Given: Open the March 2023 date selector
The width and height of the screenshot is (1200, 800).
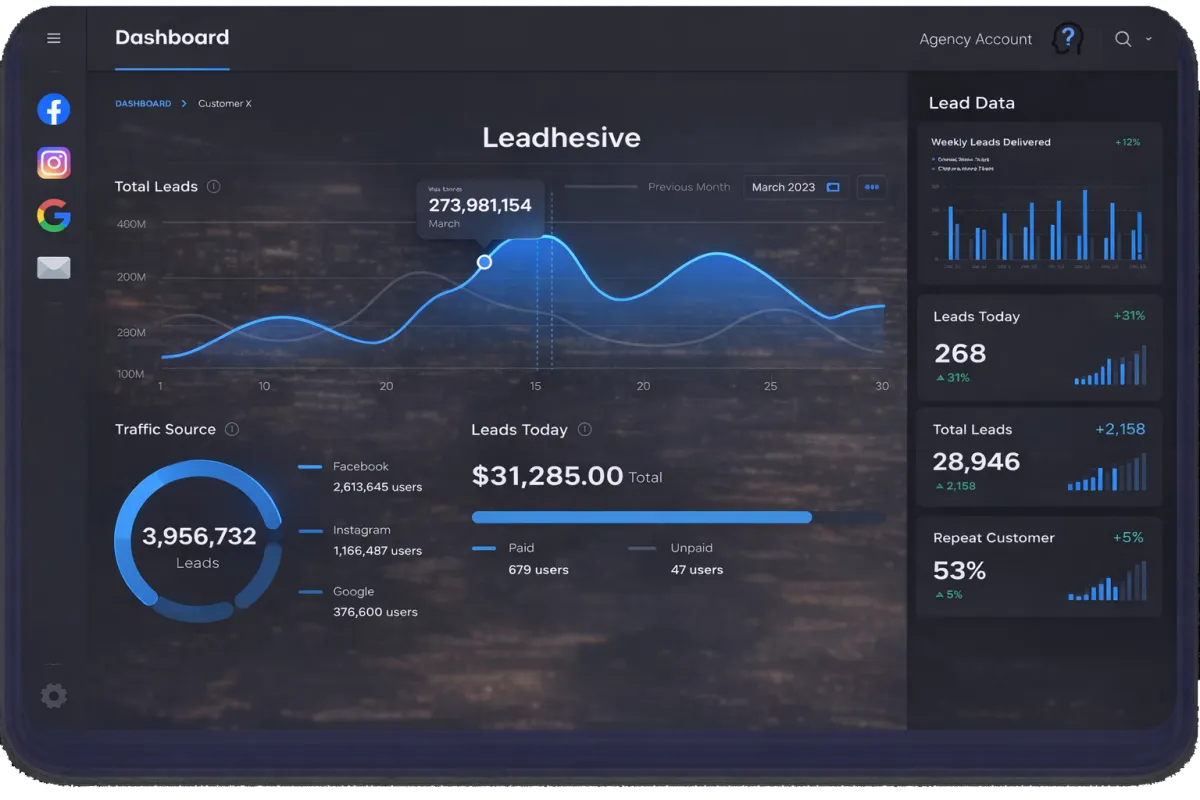Looking at the screenshot, I should (x=796, y=187).
